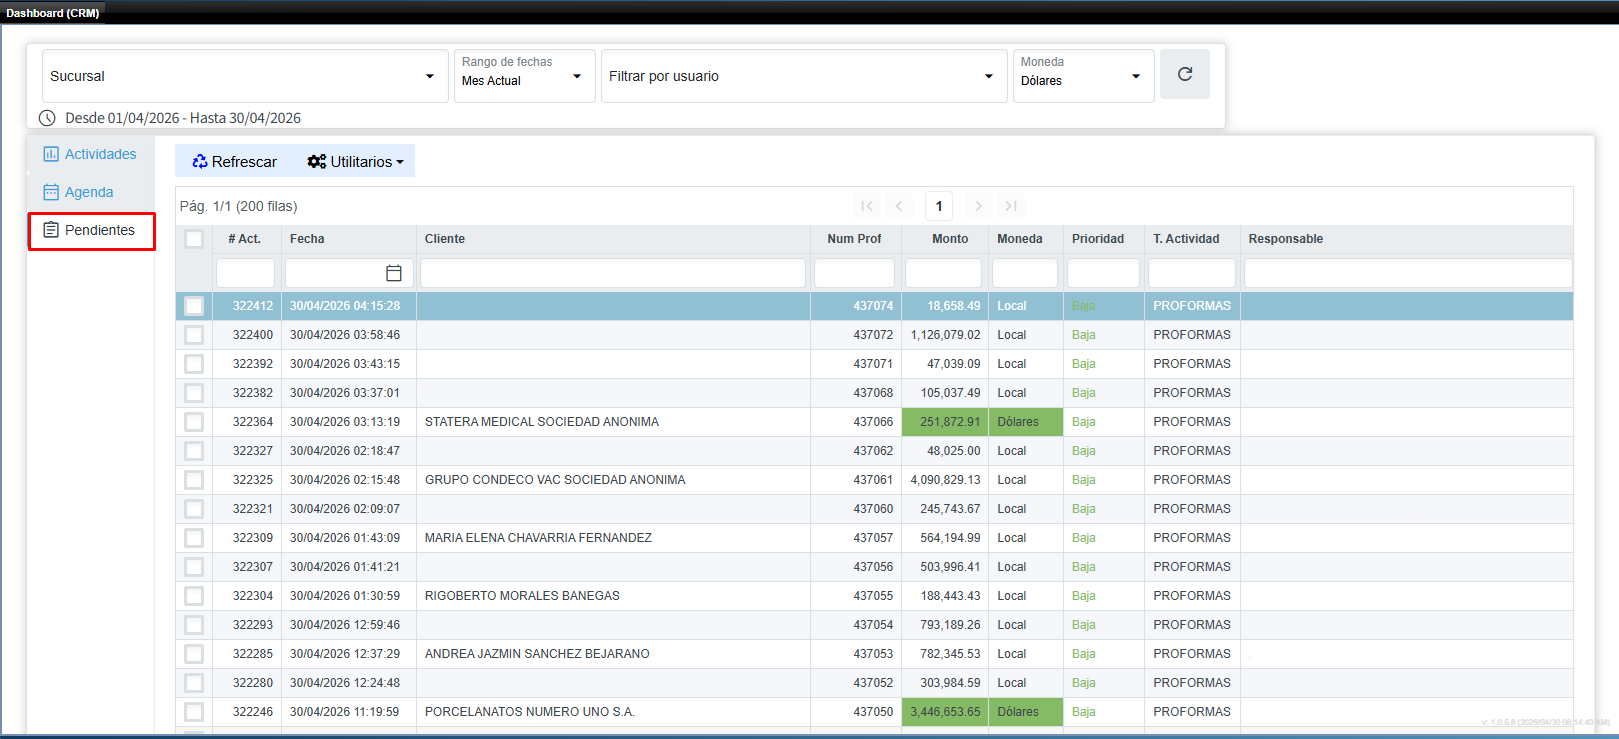The image size is (1619, 739).
Task: Click page number 1 button
Action: pos(938,206)
